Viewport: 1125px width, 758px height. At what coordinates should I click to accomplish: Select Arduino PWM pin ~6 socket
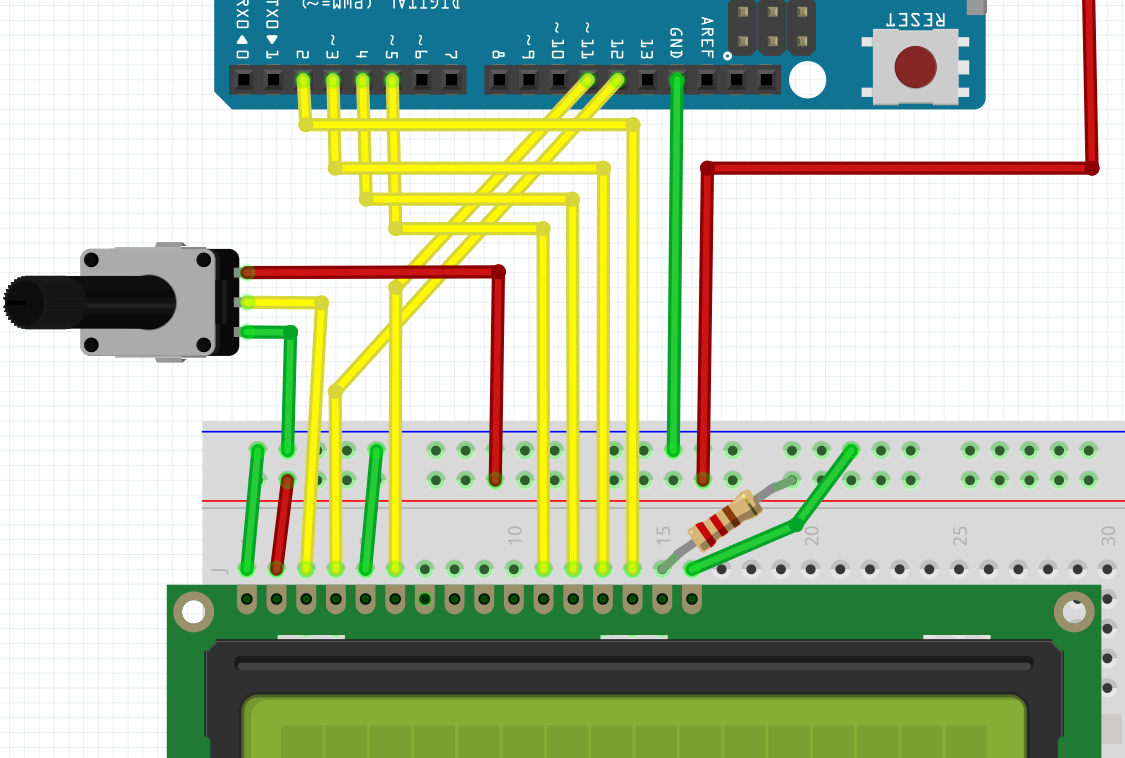click(422, 79)
